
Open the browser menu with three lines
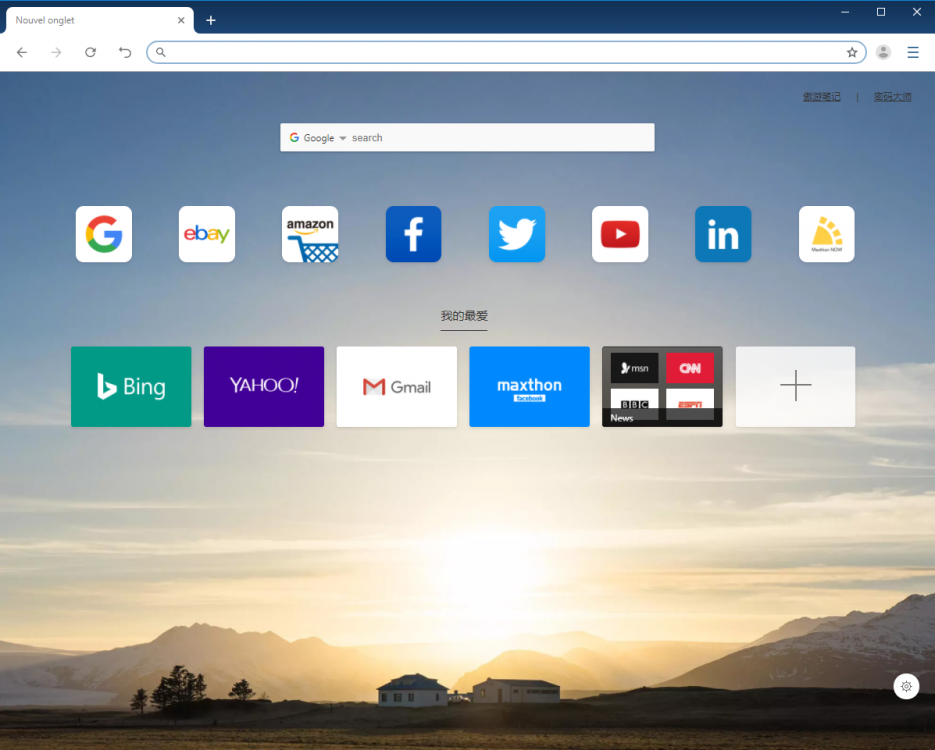tap(913, 52)
